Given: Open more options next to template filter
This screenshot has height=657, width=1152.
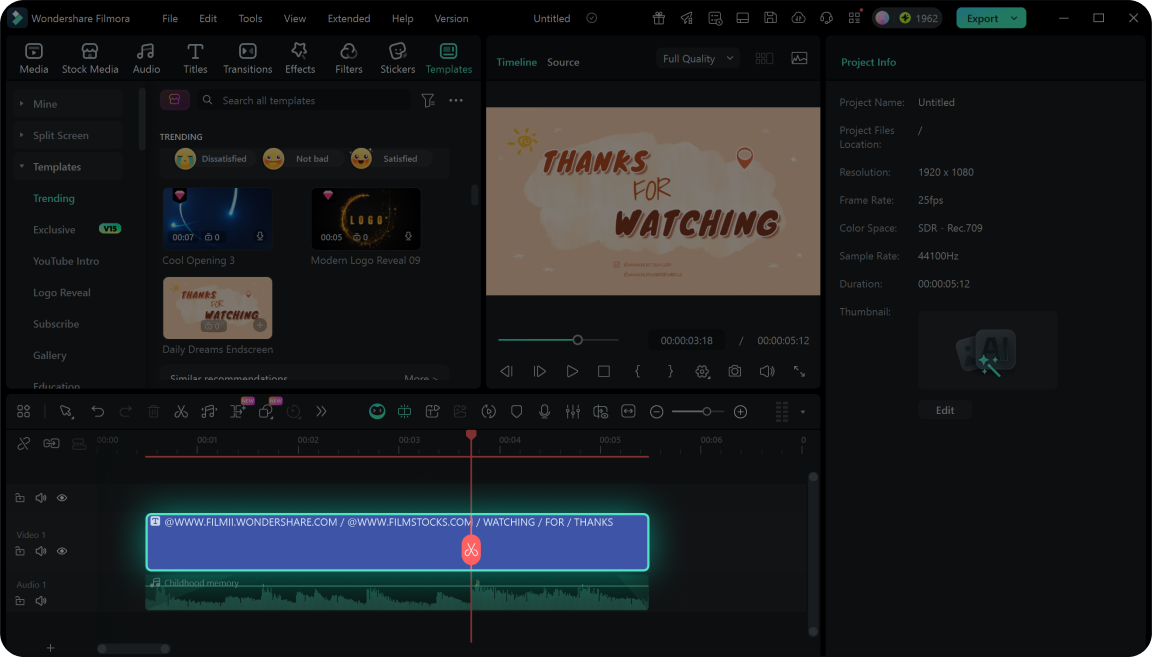Looking at the screenshot, I should tap(456, 101).
